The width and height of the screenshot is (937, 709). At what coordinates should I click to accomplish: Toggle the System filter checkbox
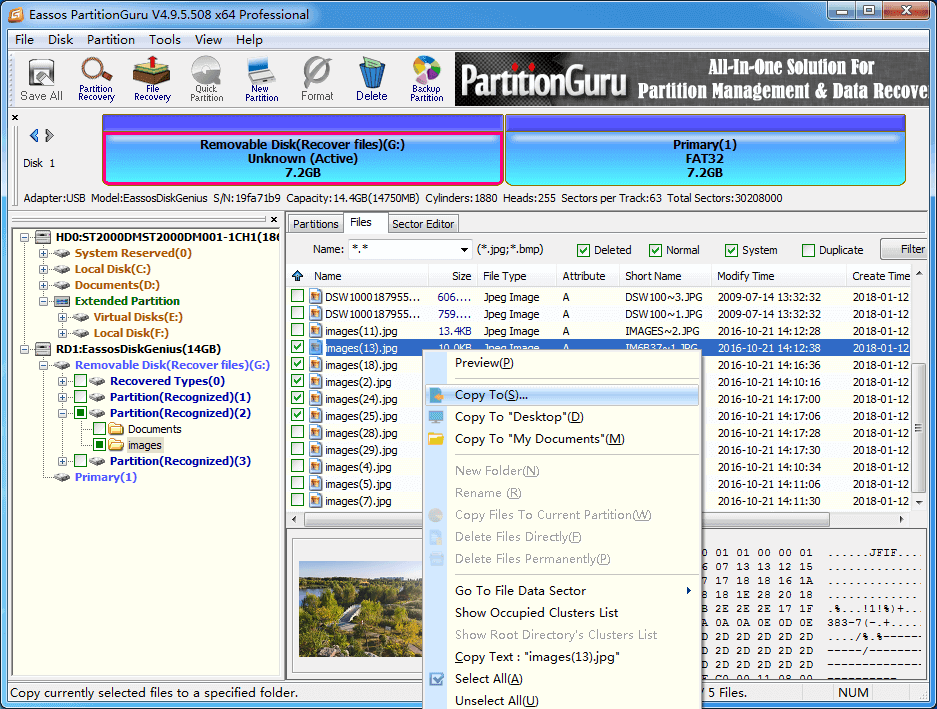(731, 250)
